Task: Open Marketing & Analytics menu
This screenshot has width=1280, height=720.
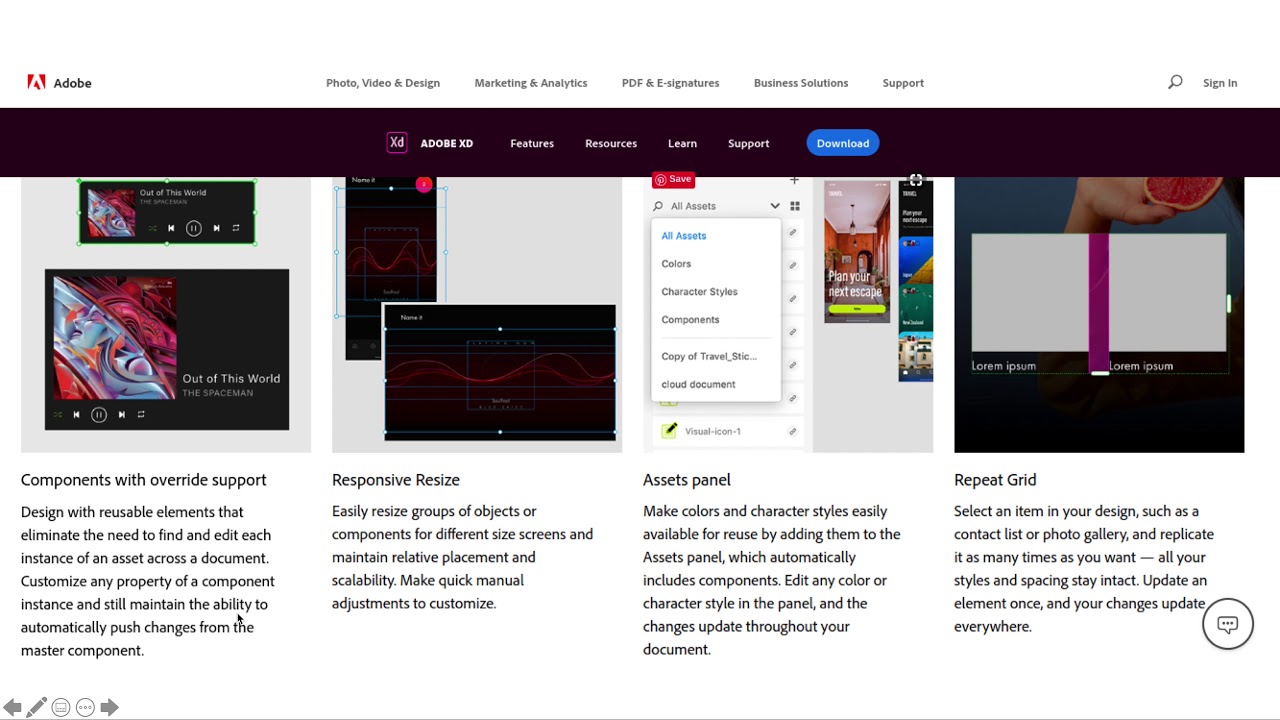Action: click(531, 83)
